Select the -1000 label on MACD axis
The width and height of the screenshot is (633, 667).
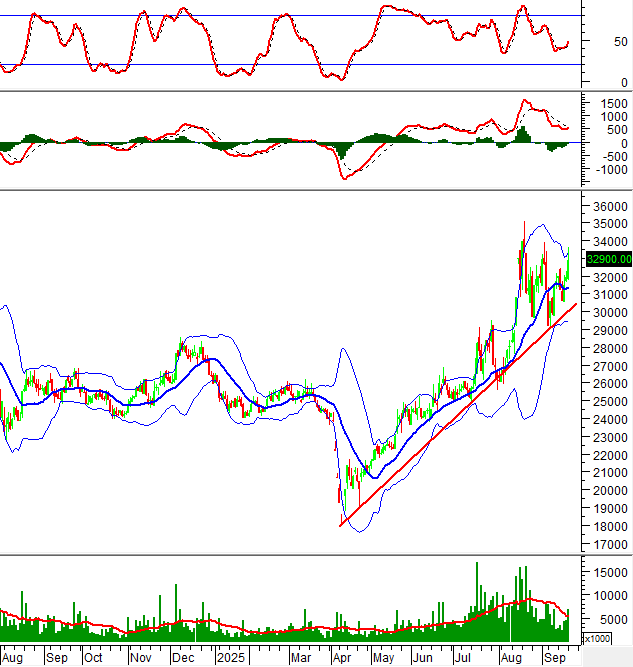(x=612, y=170)
